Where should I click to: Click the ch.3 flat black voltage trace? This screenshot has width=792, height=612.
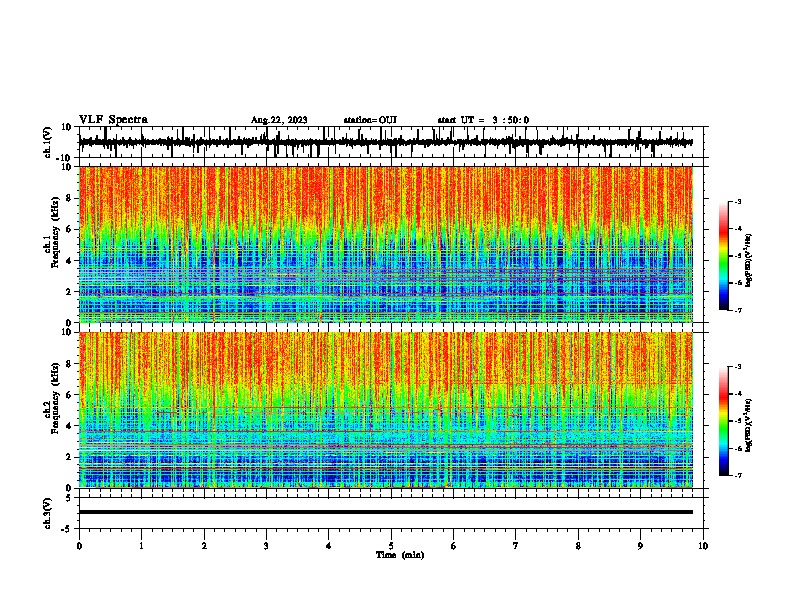[385, 512]
